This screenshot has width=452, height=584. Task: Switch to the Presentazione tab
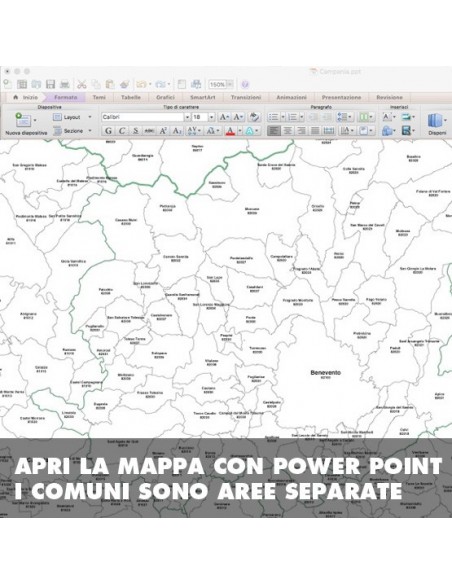pyautogui.click(x=341, y=97)
